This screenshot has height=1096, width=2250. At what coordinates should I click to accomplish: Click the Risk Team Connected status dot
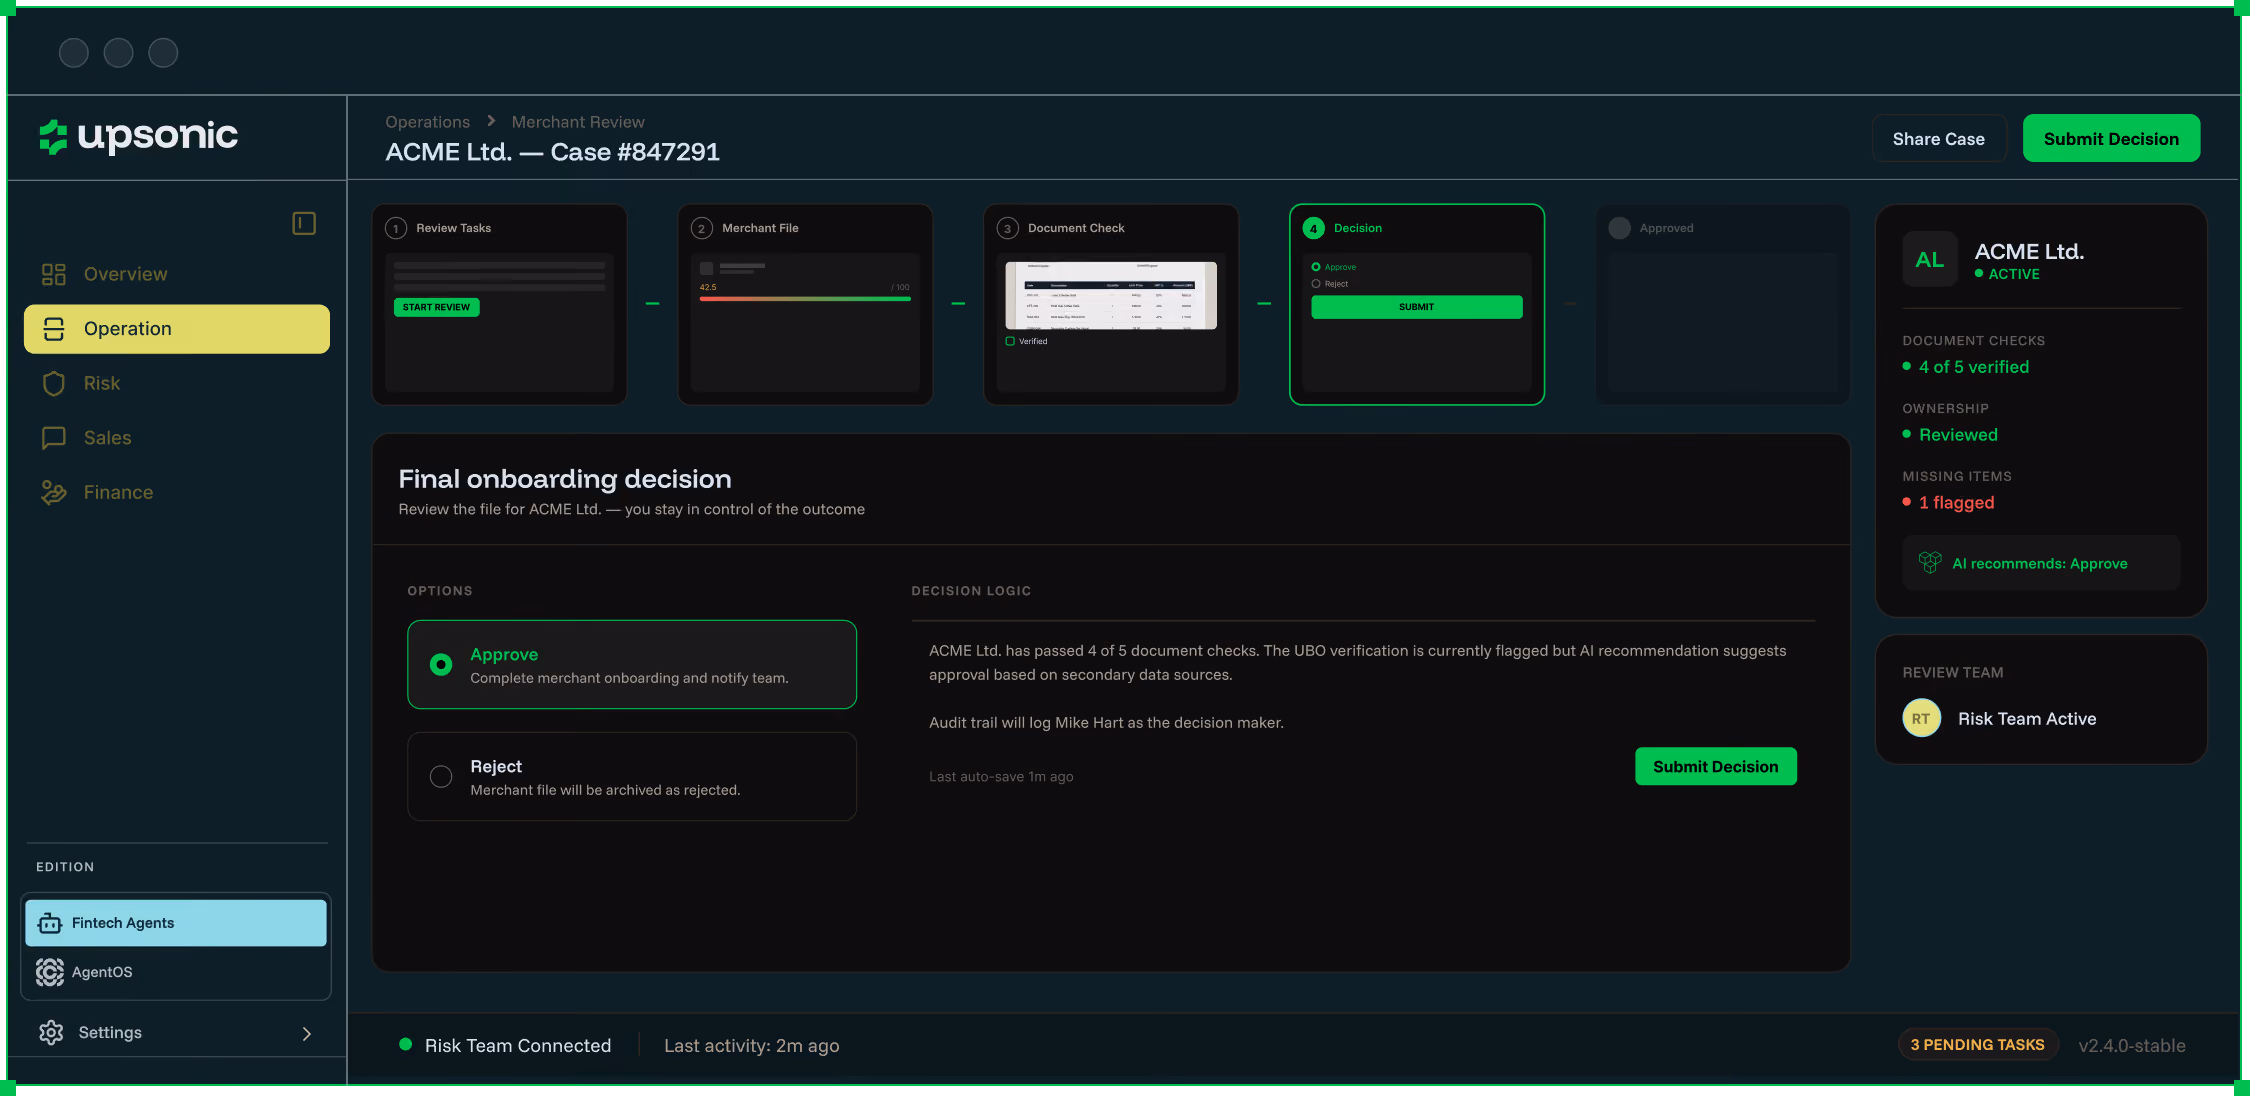tap(406, 1044)
